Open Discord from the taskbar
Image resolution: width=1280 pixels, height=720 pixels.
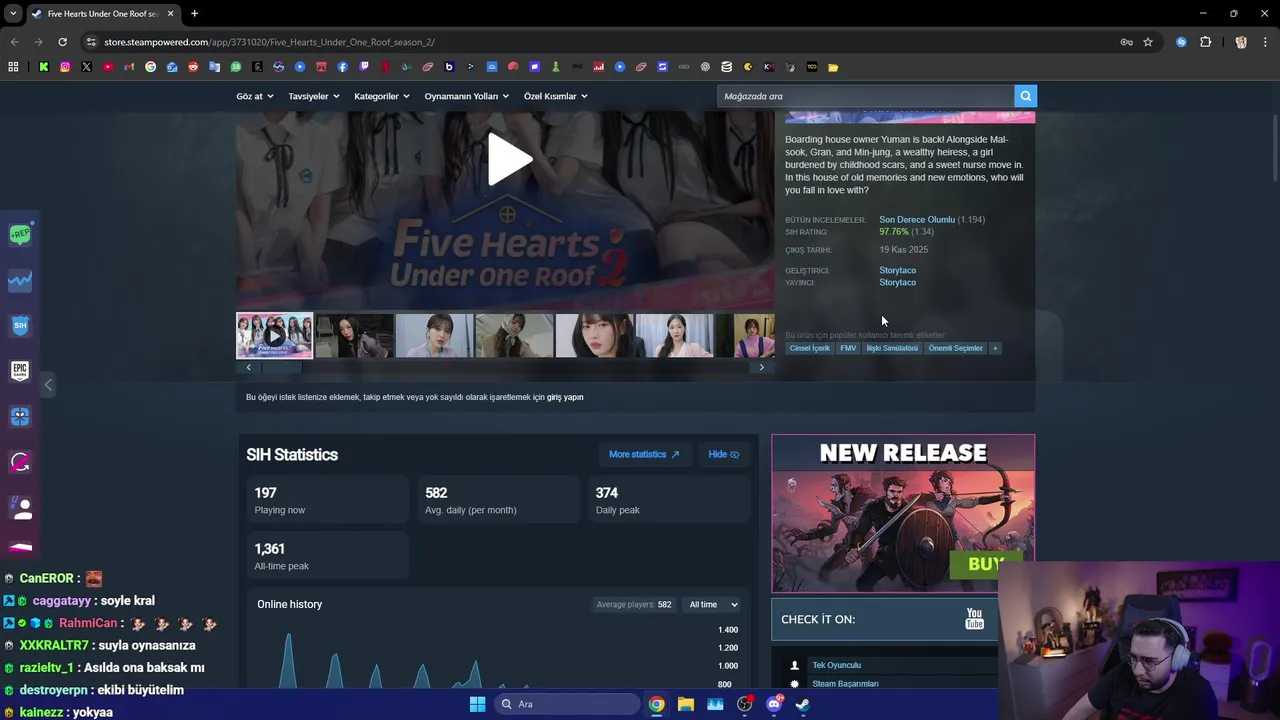pyautogui.click(x=773, y=704)
